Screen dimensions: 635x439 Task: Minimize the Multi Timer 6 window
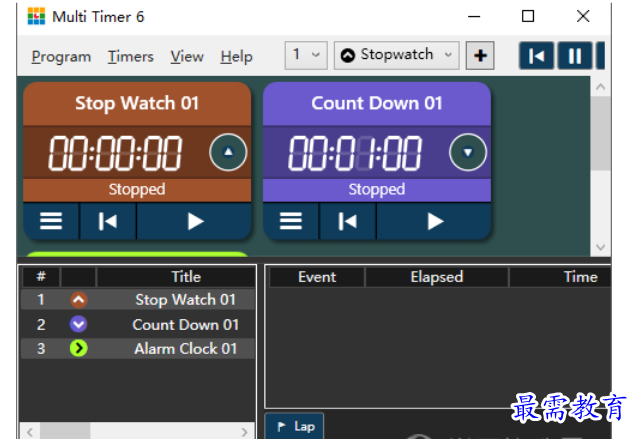click(474, 17)
